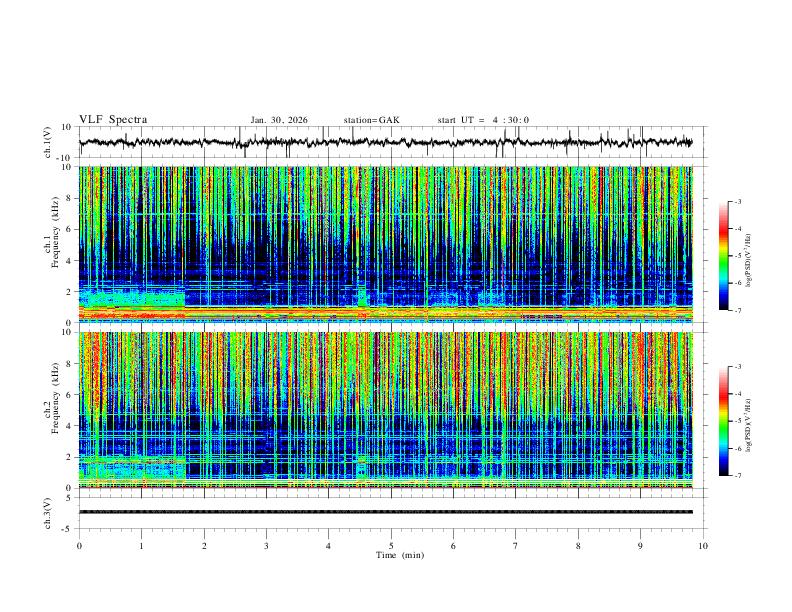
Task: Click the upper log(PSD) colorbar label
Action: (748, 261)
